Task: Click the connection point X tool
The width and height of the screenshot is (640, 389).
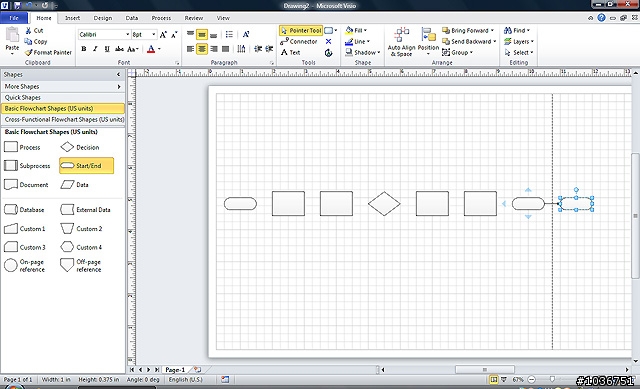Action: click(x=329, y=42)
